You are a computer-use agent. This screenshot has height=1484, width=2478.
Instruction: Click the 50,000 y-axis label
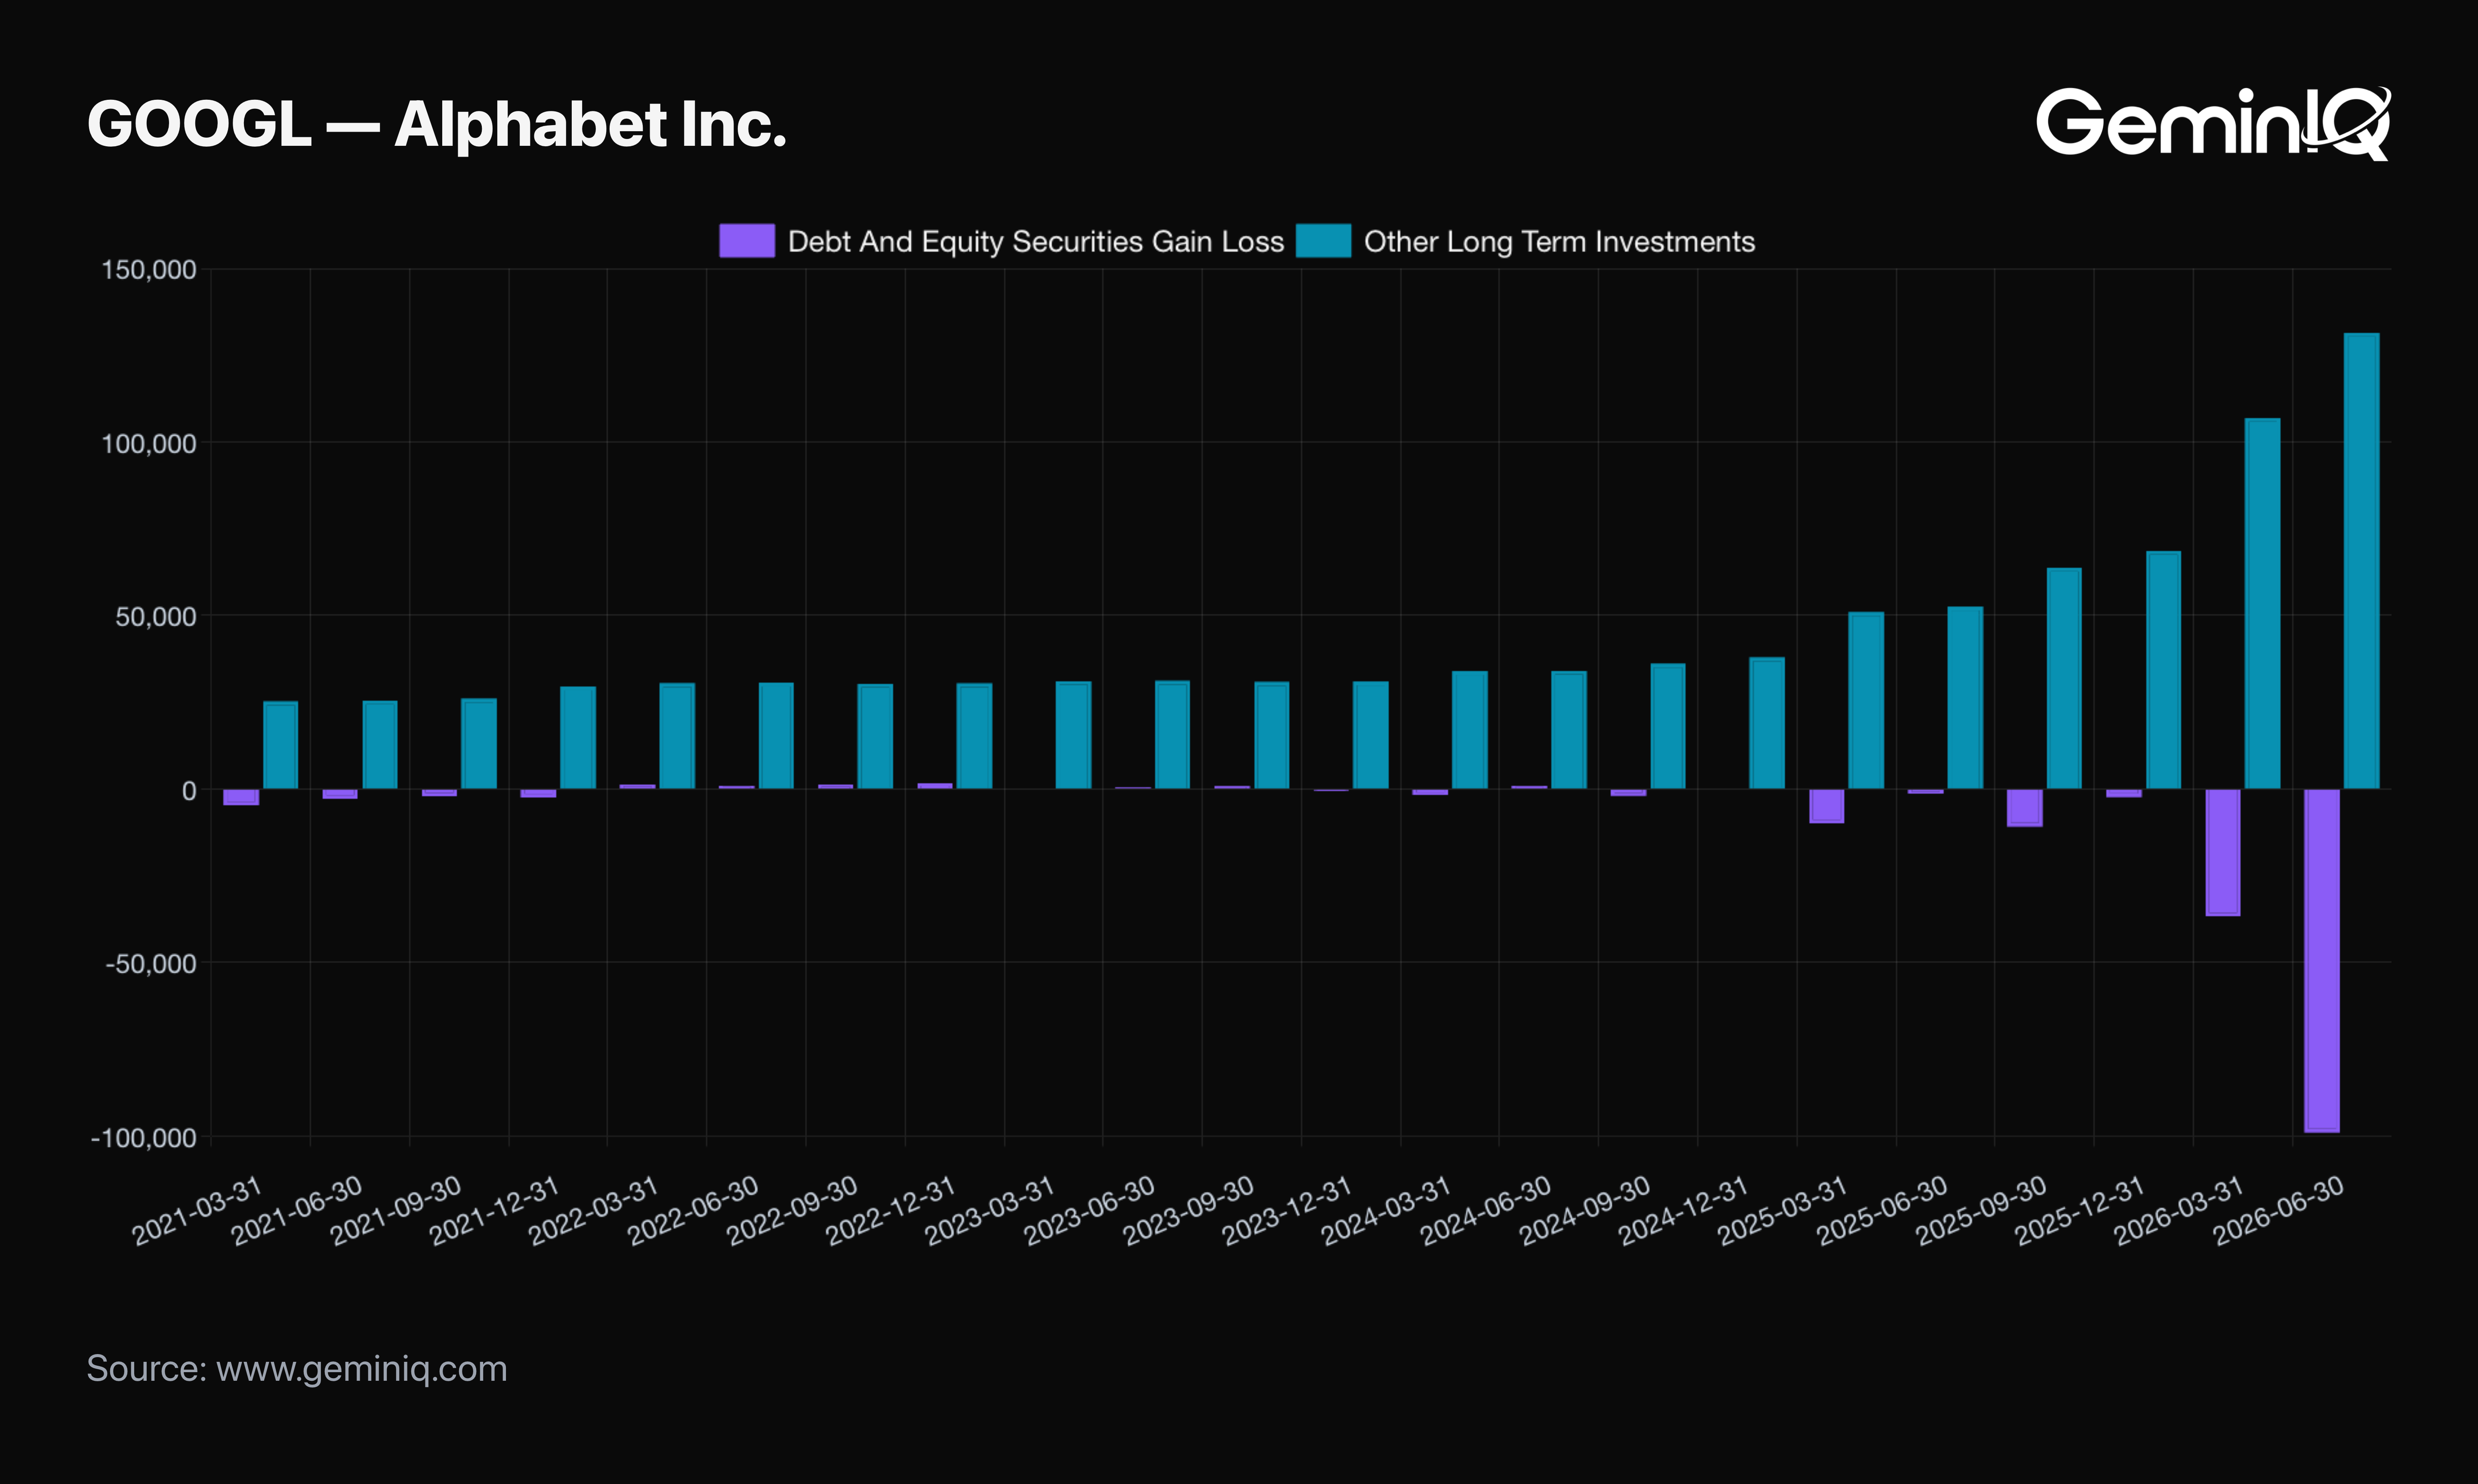click(x=156, y=617)
